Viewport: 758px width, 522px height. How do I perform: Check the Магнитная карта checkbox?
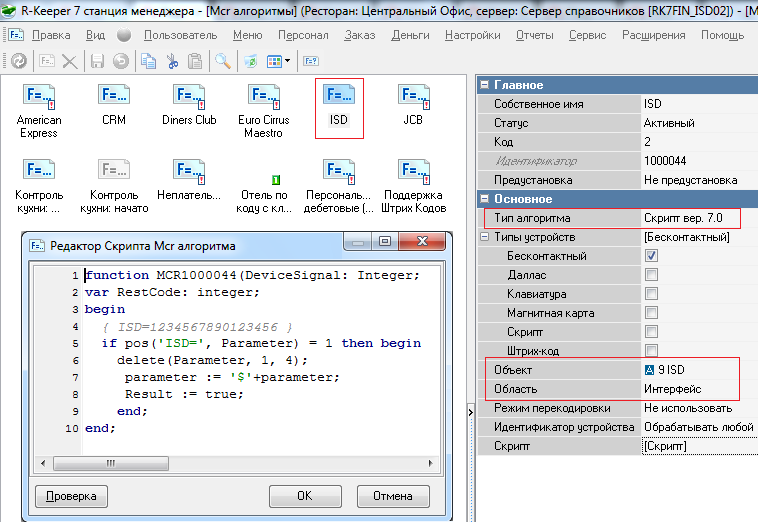[651, 313]
